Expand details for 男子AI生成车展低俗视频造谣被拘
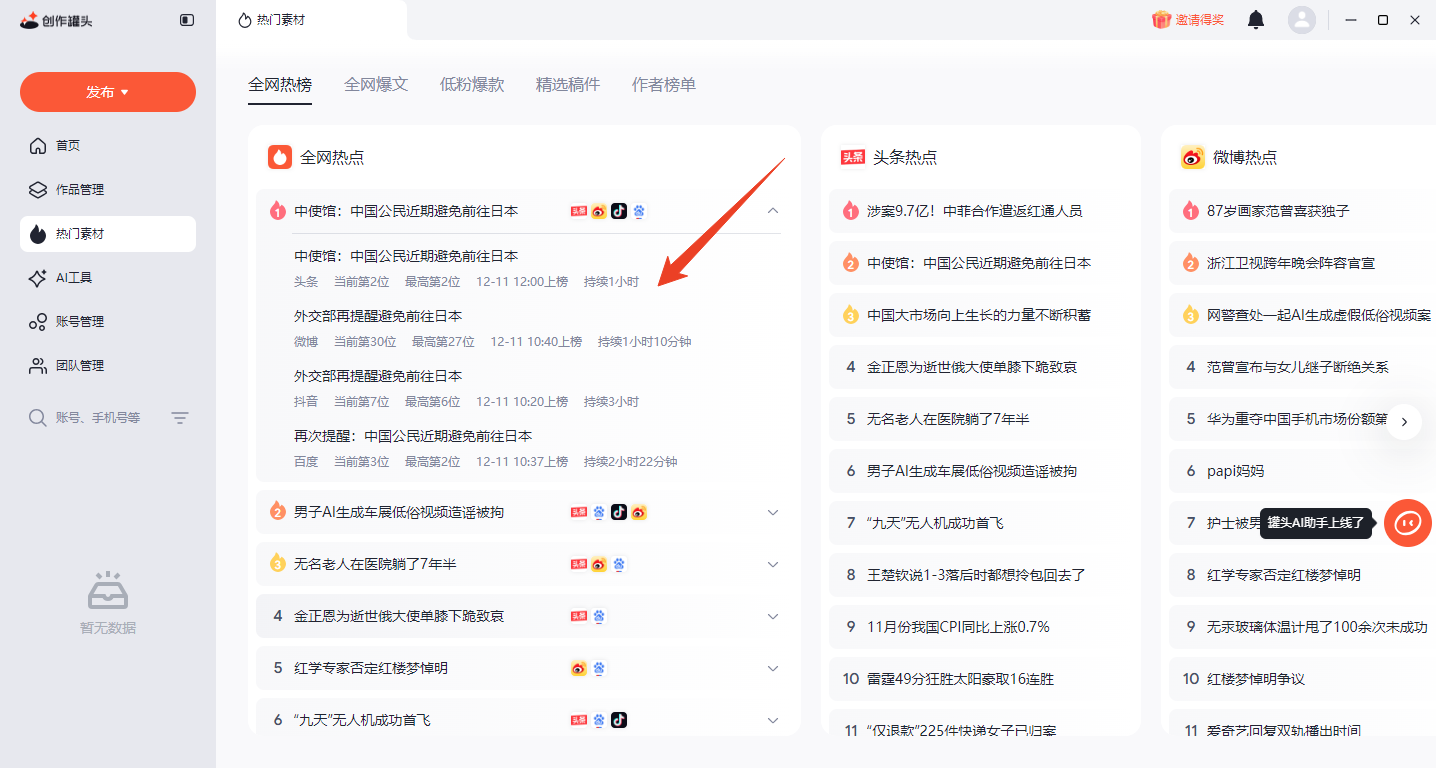This screenshot has height=768, width=1436. pos(772,512)
